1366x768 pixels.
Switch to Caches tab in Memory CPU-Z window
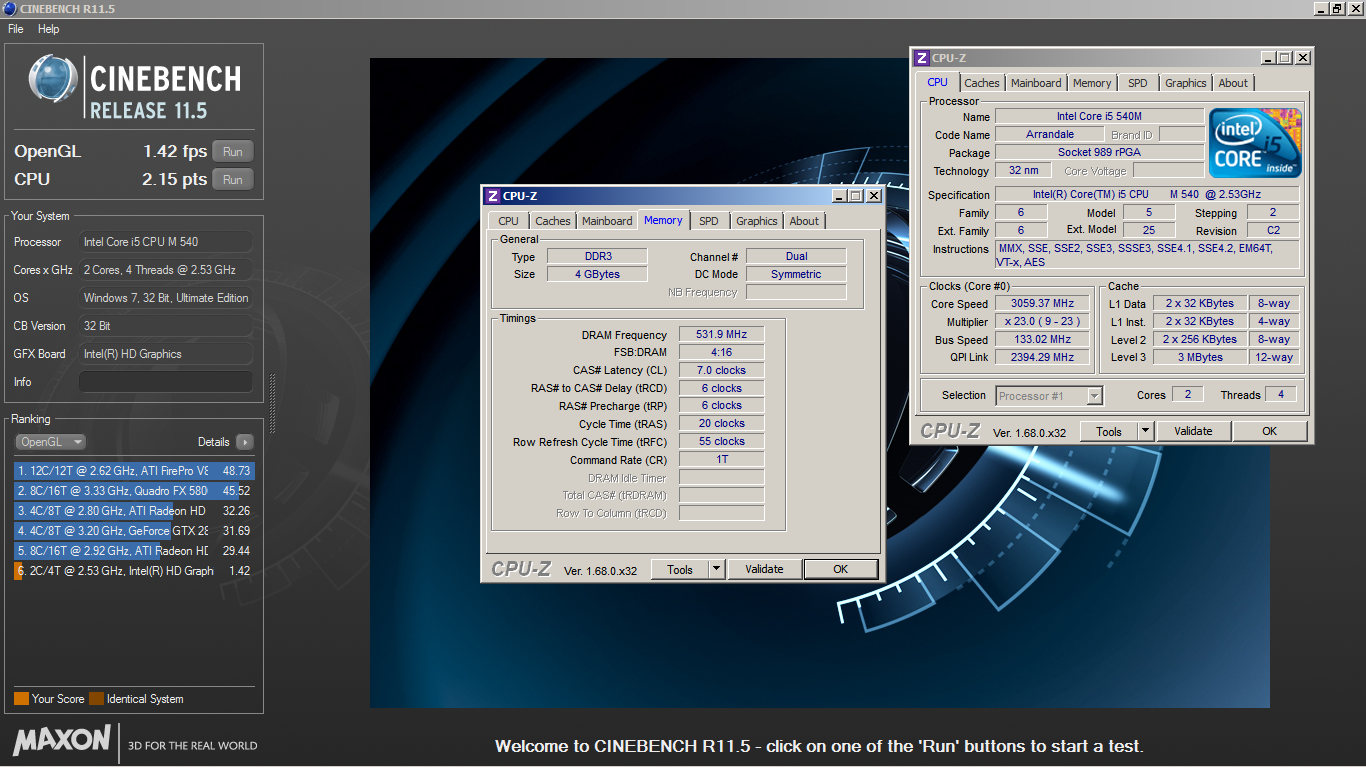[x=552, y=221]
